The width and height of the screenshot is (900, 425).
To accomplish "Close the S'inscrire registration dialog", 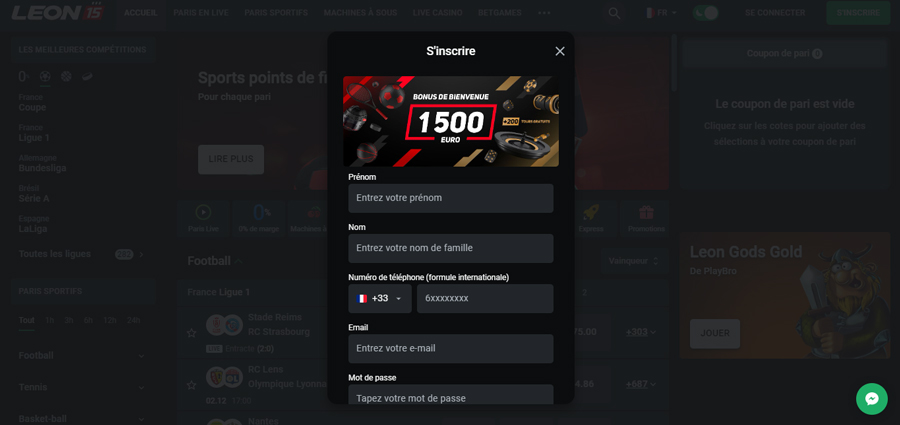I will [560, 51].
